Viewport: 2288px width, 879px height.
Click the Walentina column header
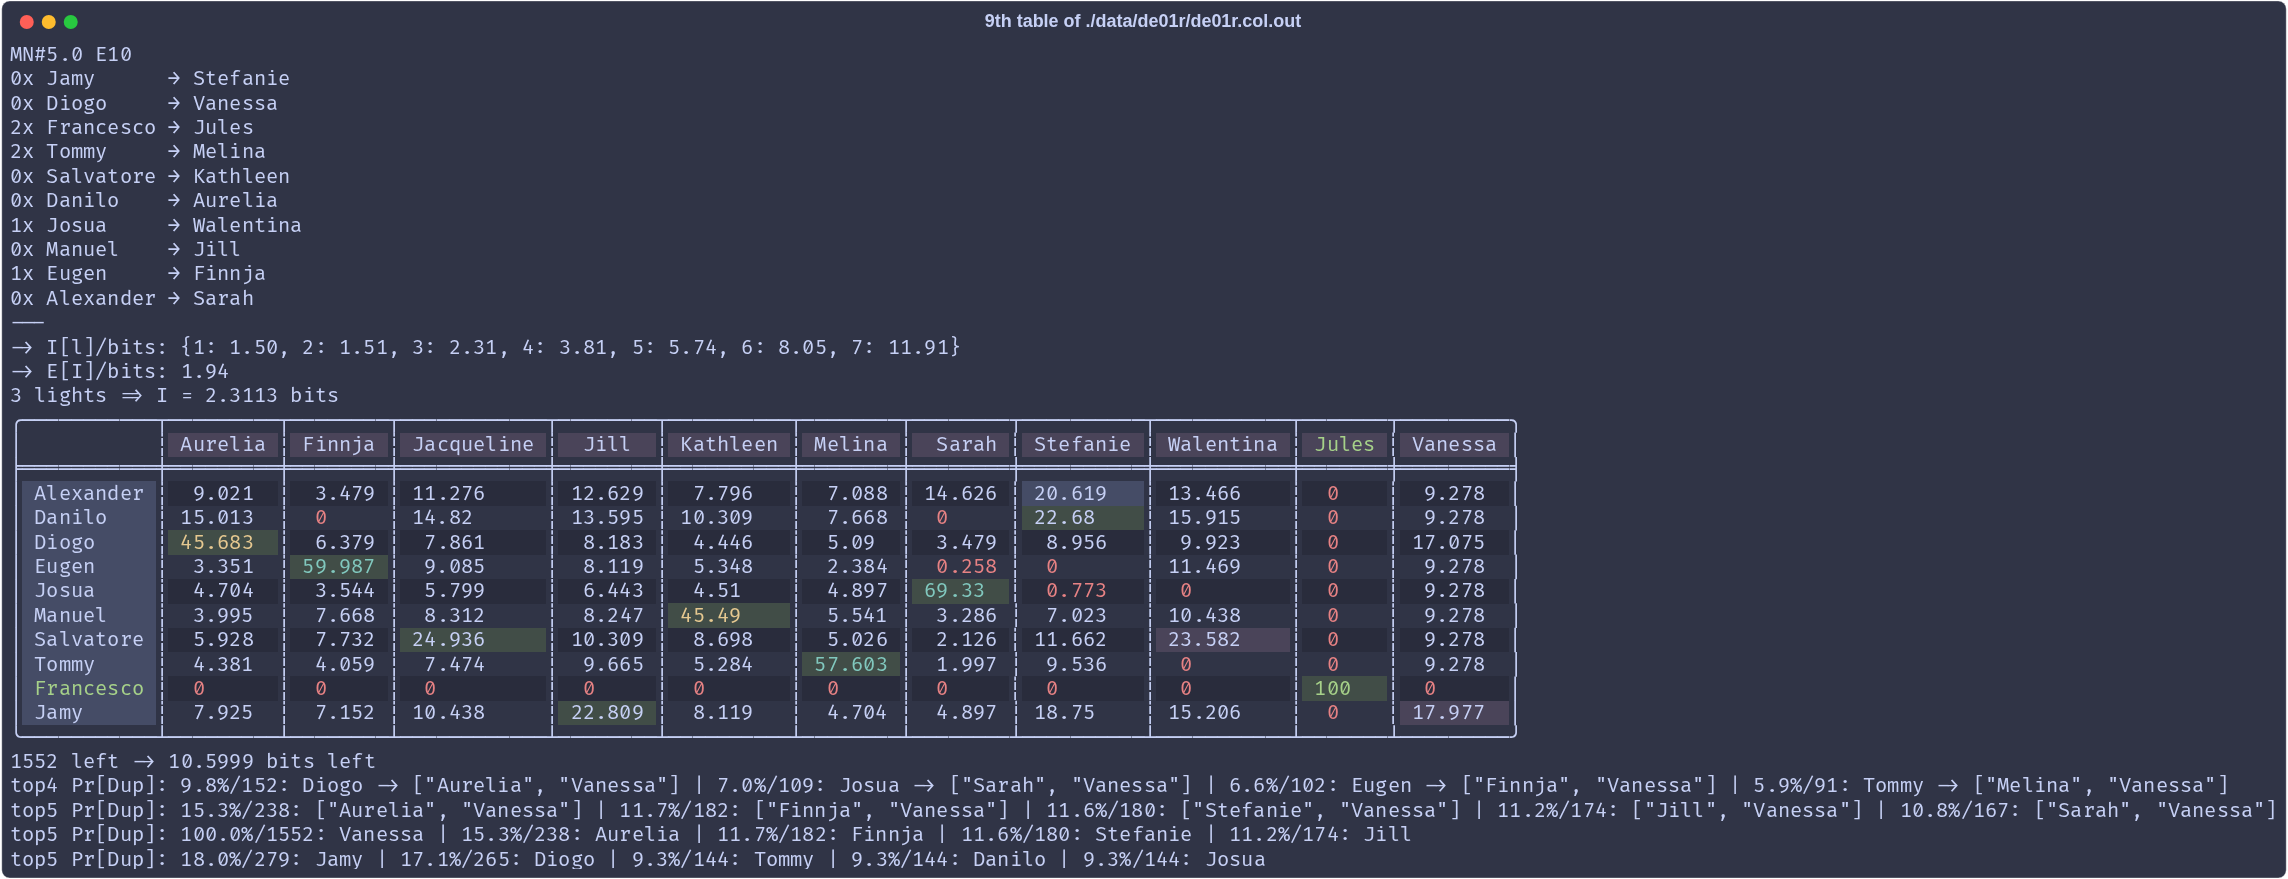pyautogui.click(x=1223, y=444)
